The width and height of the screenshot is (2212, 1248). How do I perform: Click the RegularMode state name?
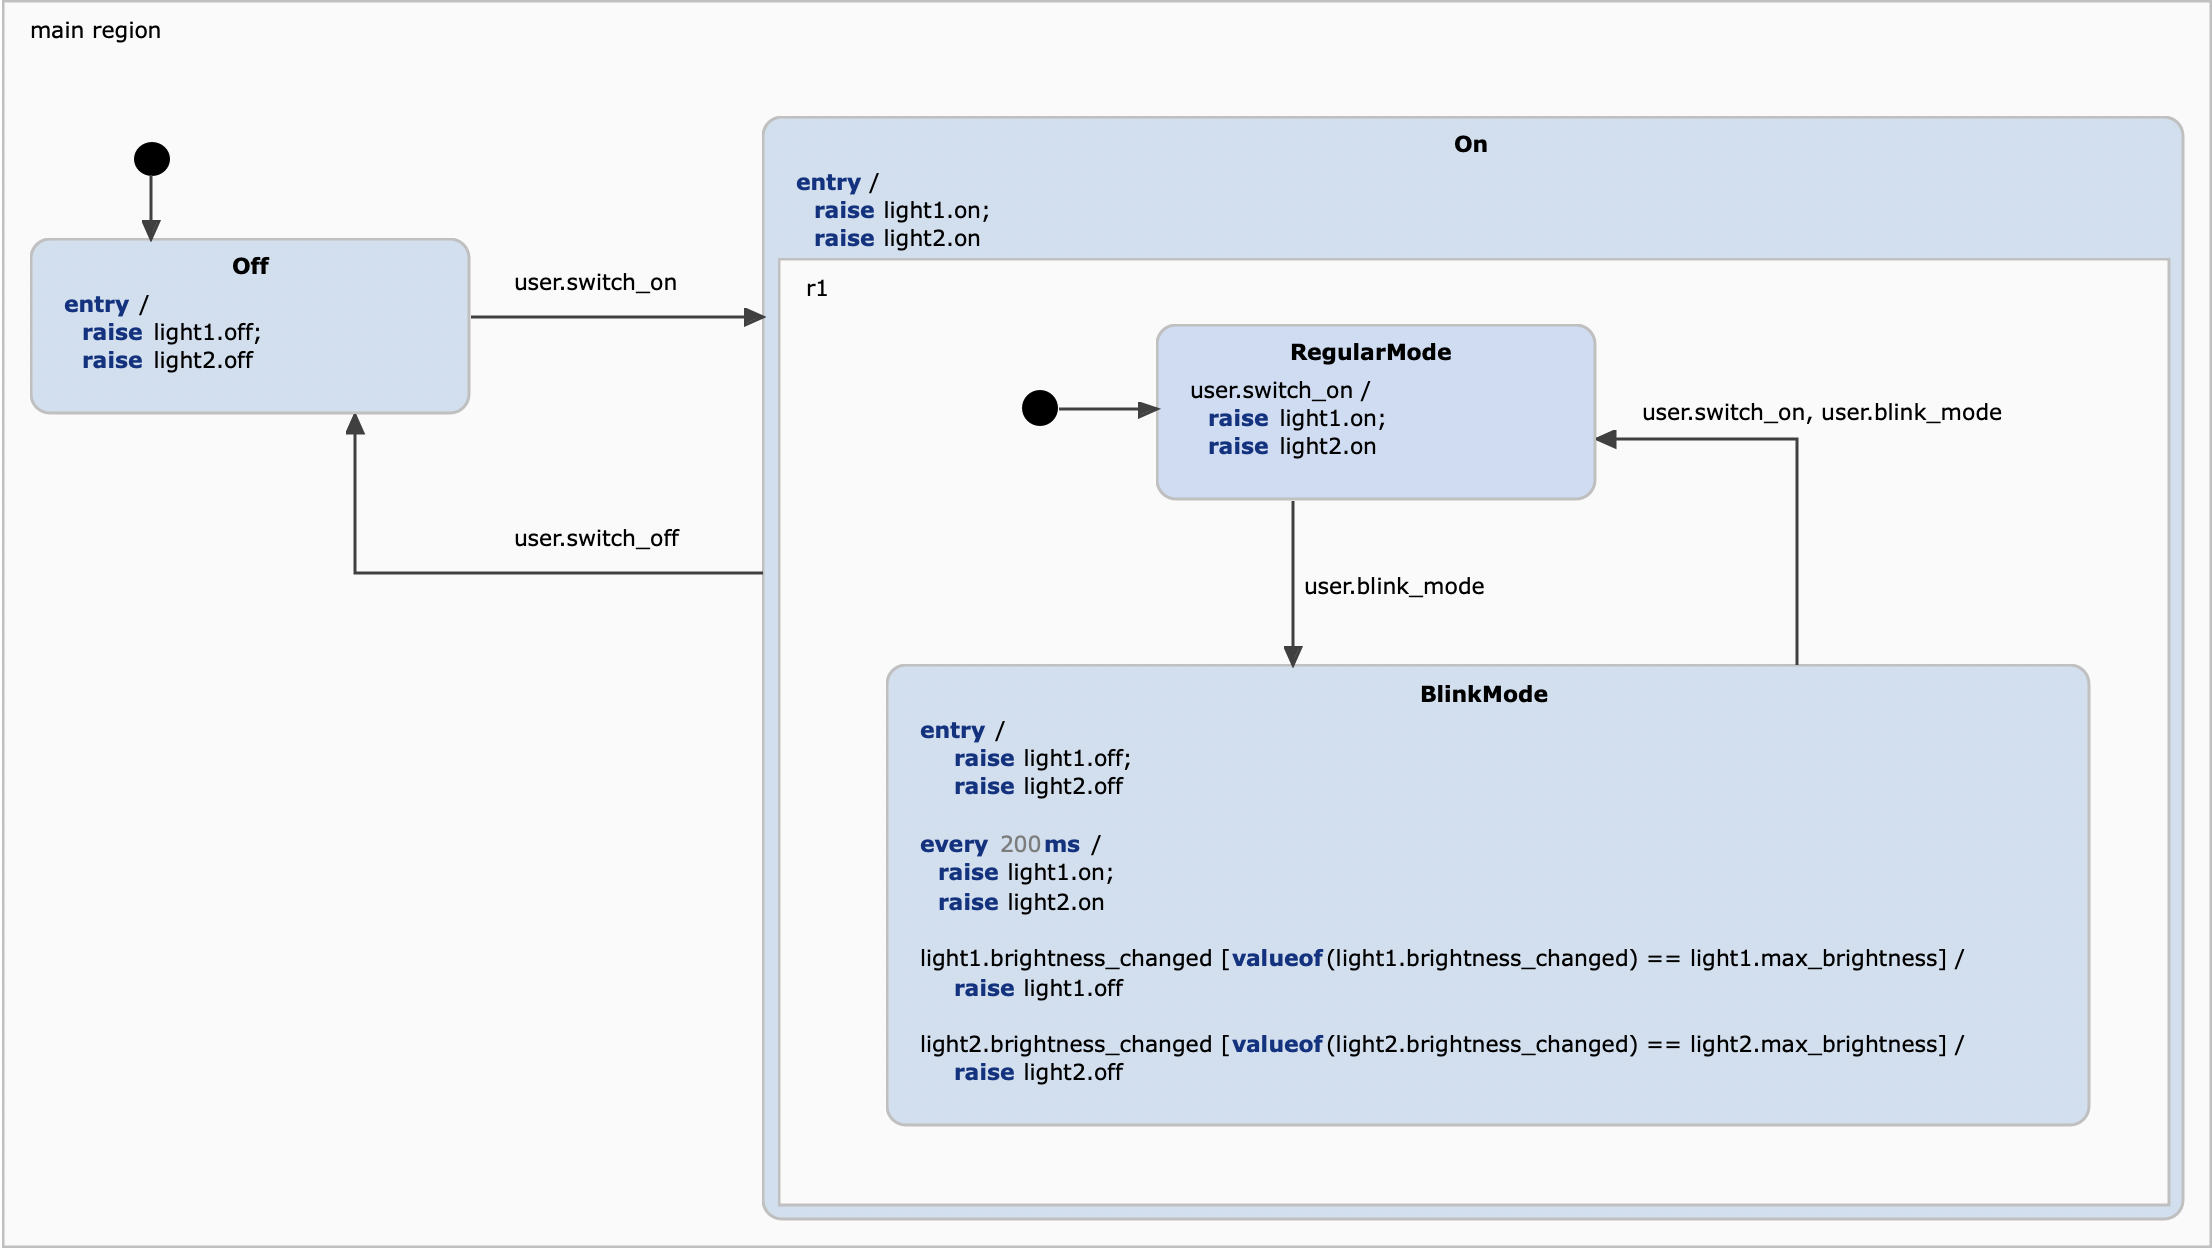1370,352
